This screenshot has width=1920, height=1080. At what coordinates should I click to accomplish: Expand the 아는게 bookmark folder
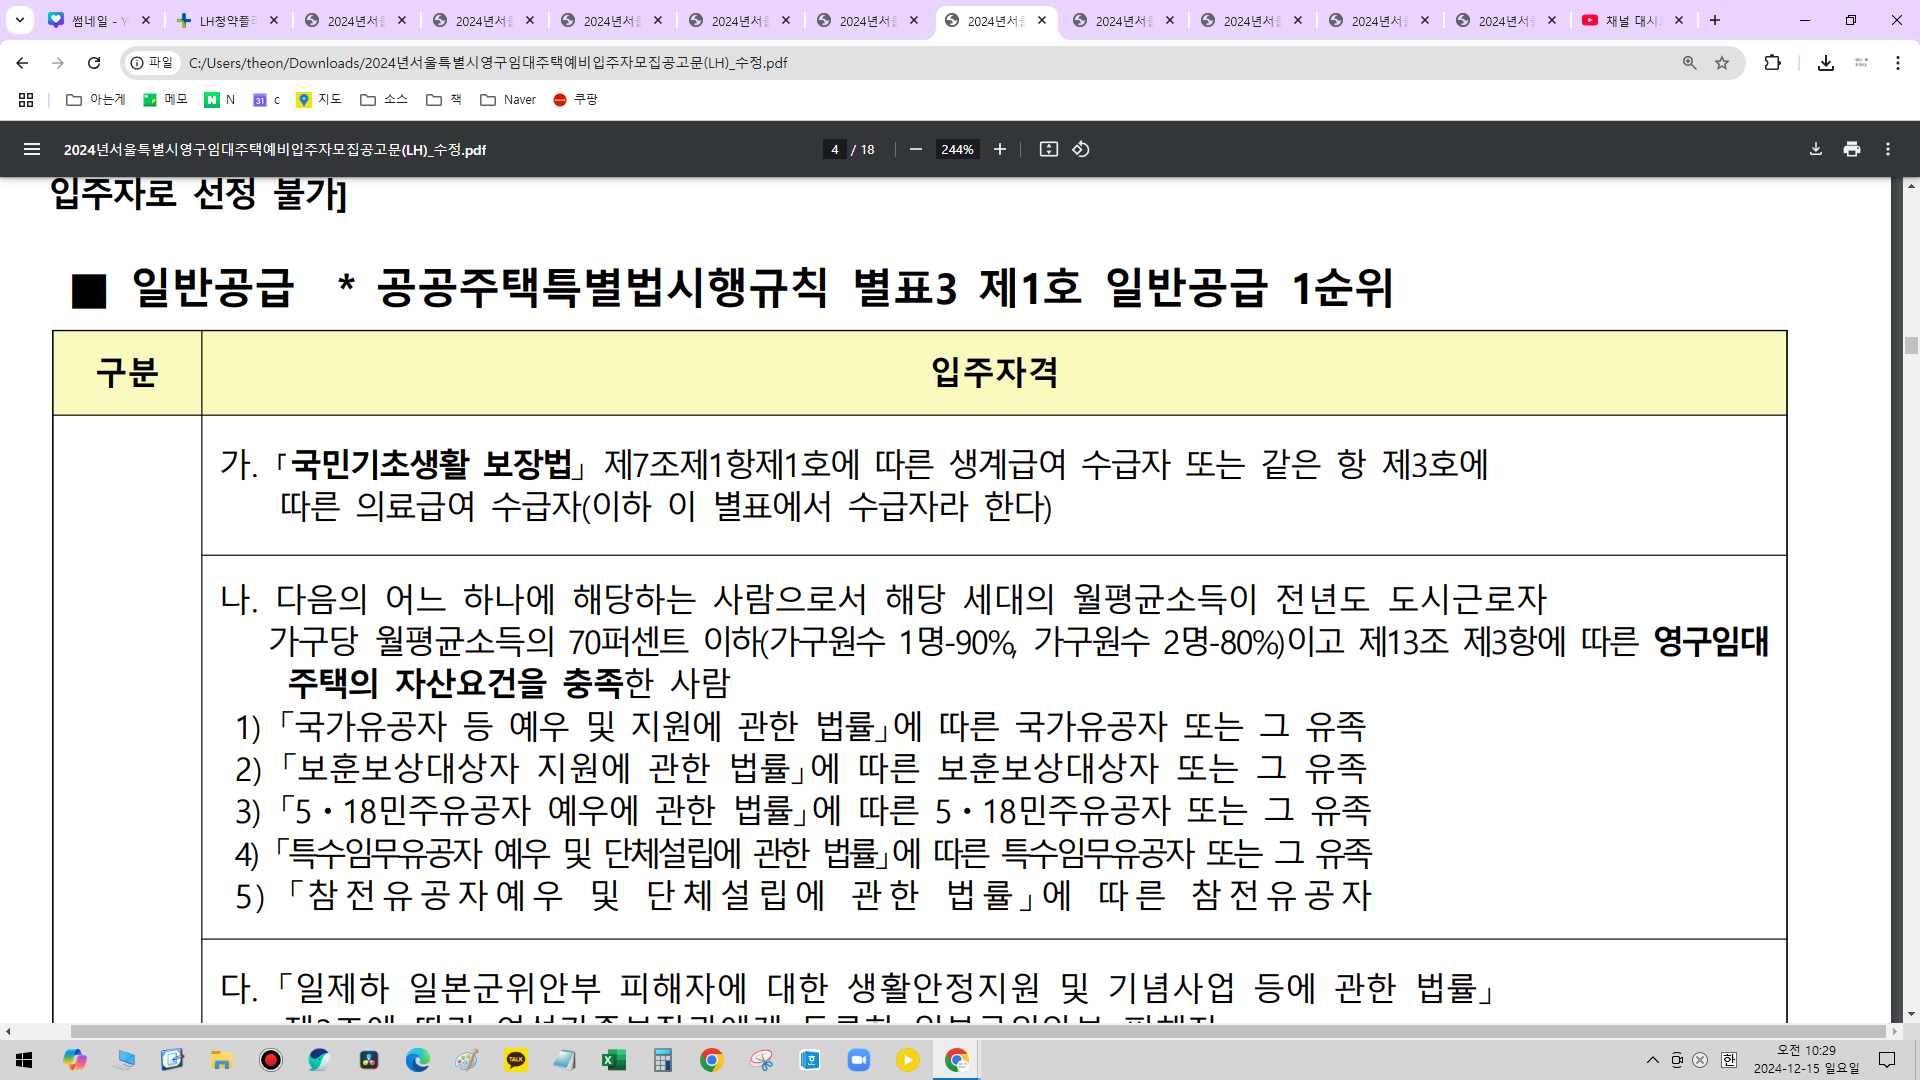coord(95,100)
